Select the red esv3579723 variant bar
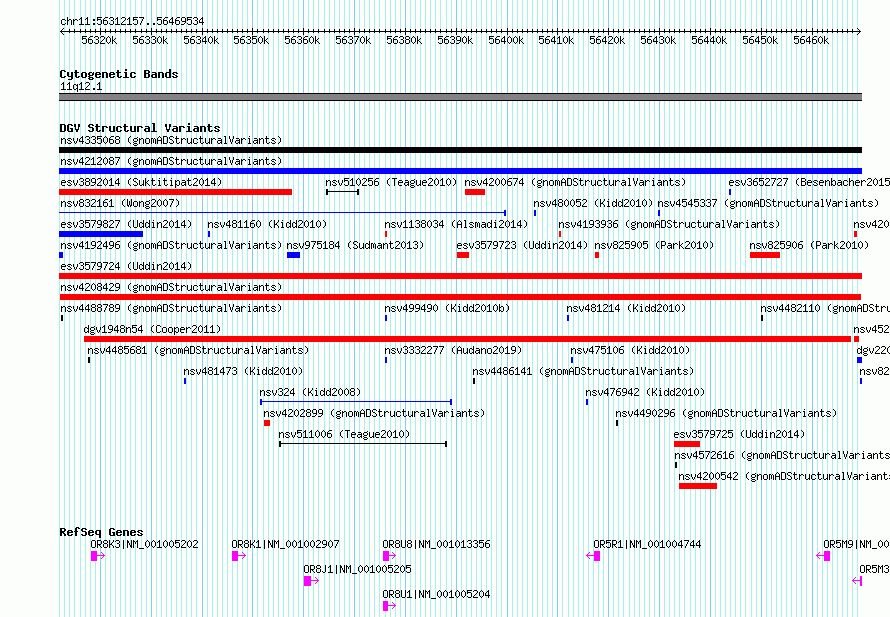890x617 pixels. (x=463, y=255)
